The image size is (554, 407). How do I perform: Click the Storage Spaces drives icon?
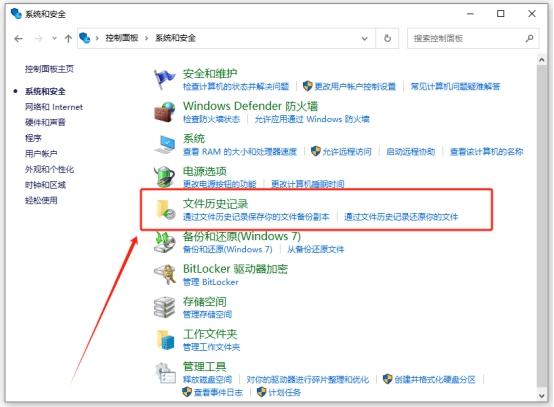tap(165, 307)
